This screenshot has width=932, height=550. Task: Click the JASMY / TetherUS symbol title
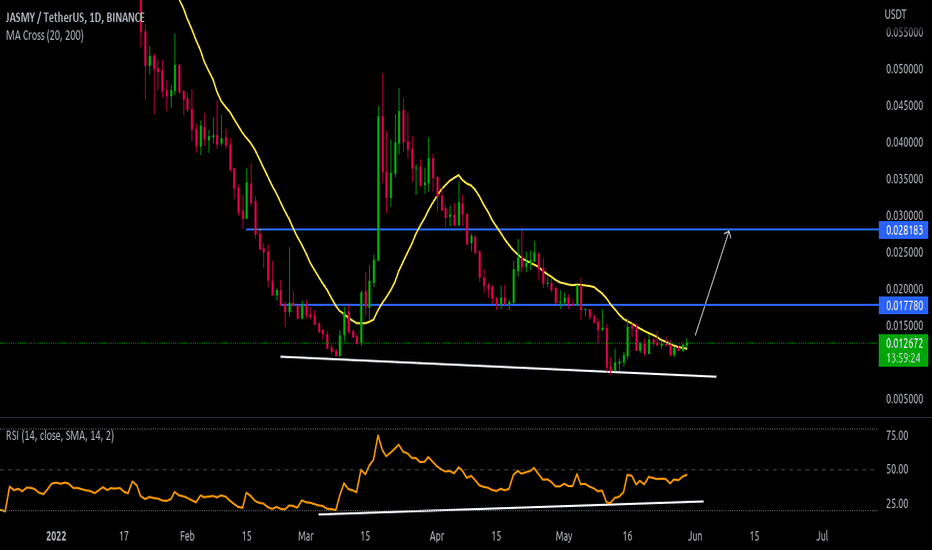click(x=75, y=18)
